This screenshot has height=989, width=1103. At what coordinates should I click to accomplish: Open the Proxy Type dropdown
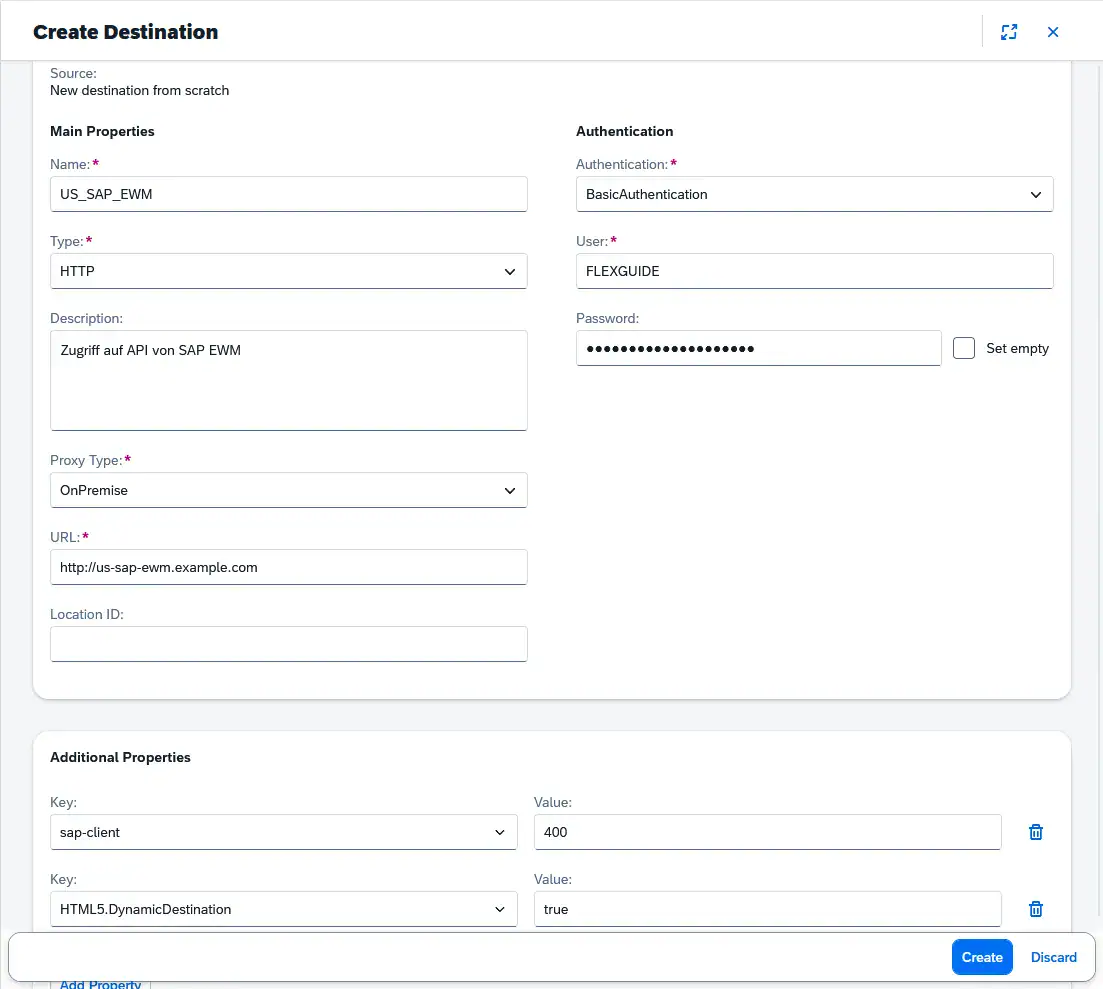pyautogui.click(x=509, y=491)
